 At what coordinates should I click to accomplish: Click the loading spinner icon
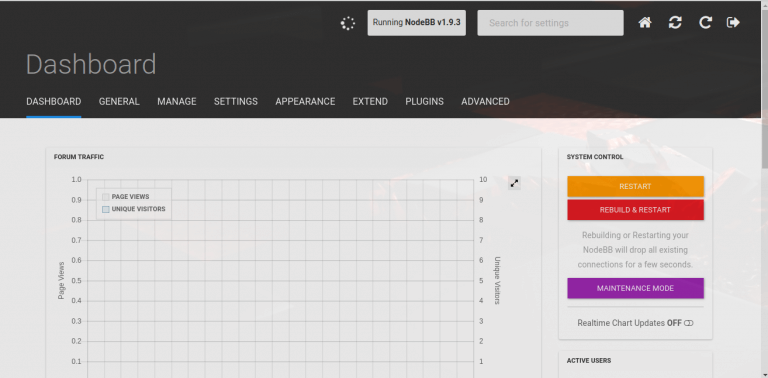tap(348, 23)
